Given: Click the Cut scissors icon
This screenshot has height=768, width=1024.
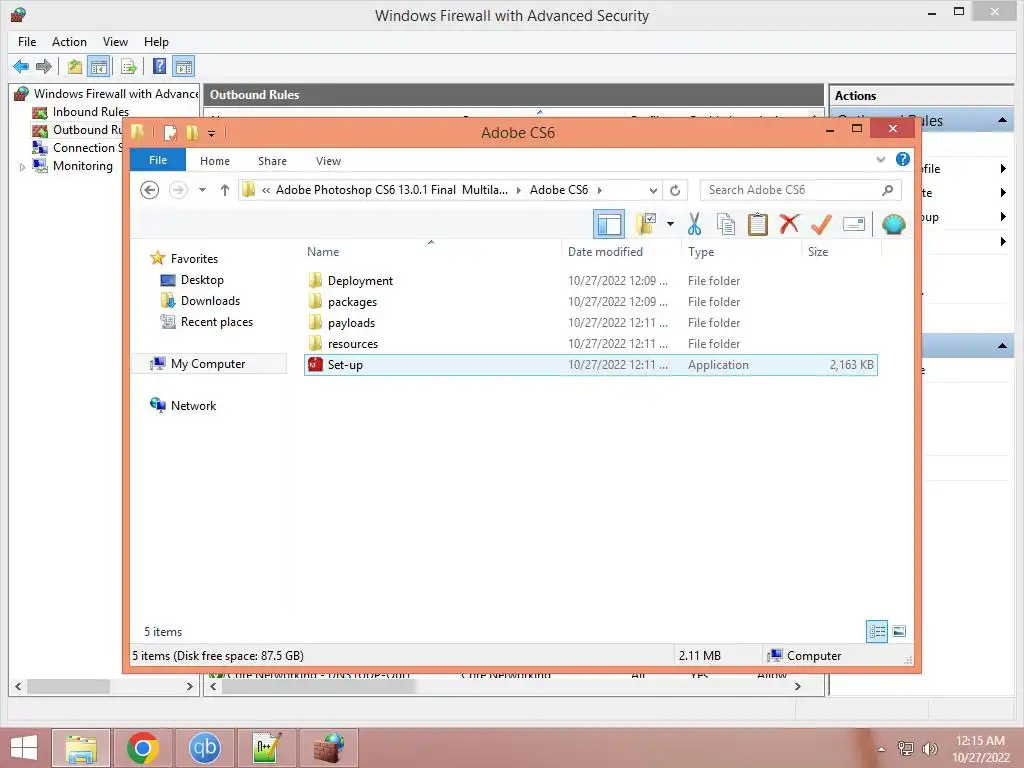Looking at the screenshot, I should [x=694, y=224].
